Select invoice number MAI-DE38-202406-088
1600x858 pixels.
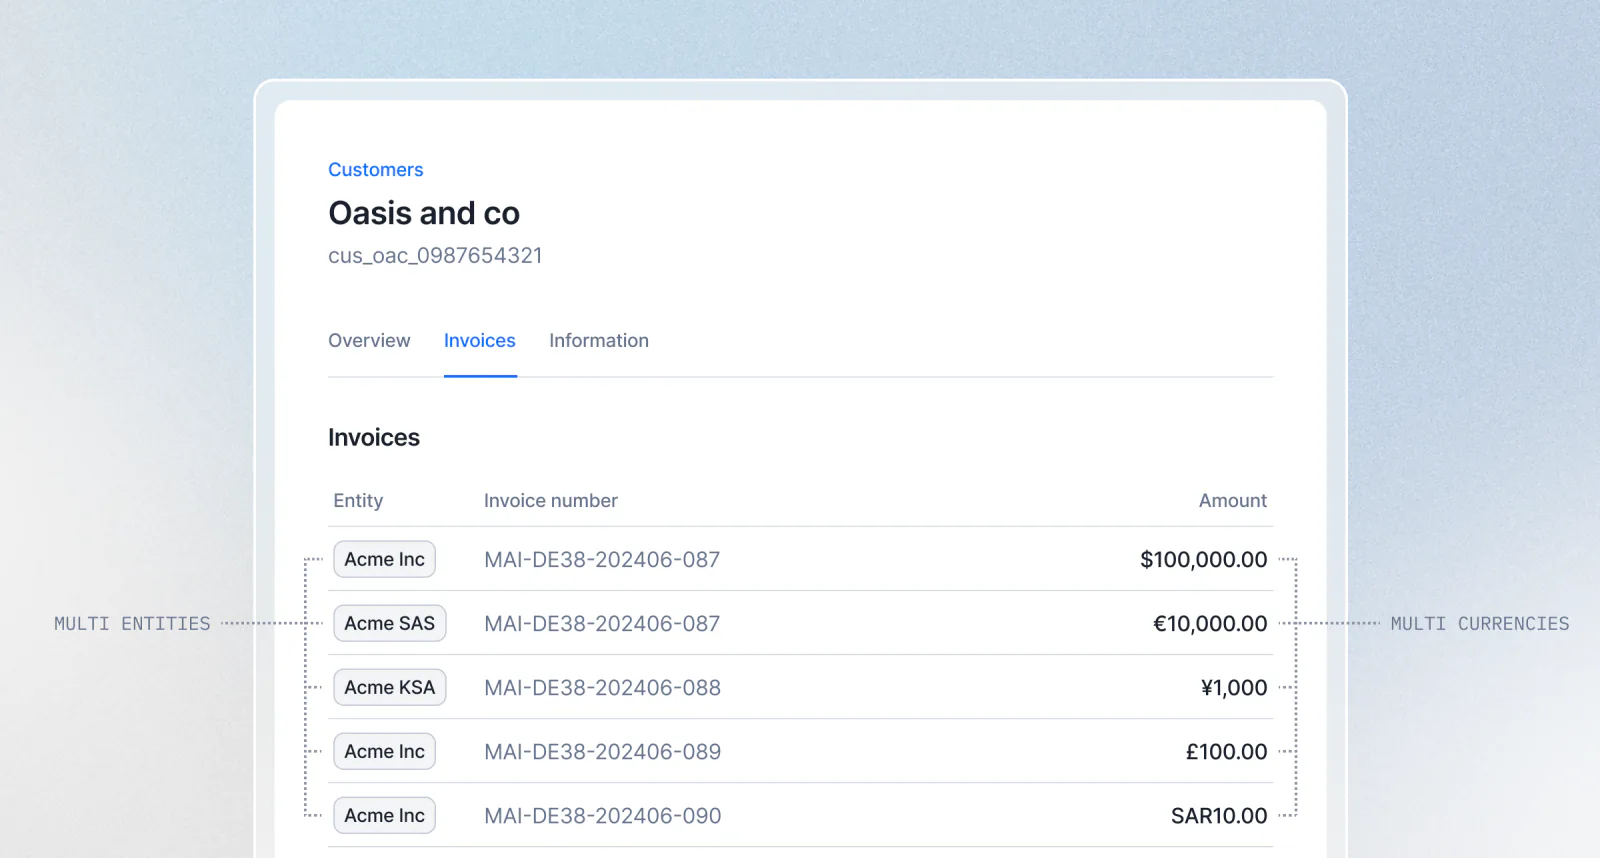pos(602,688)
